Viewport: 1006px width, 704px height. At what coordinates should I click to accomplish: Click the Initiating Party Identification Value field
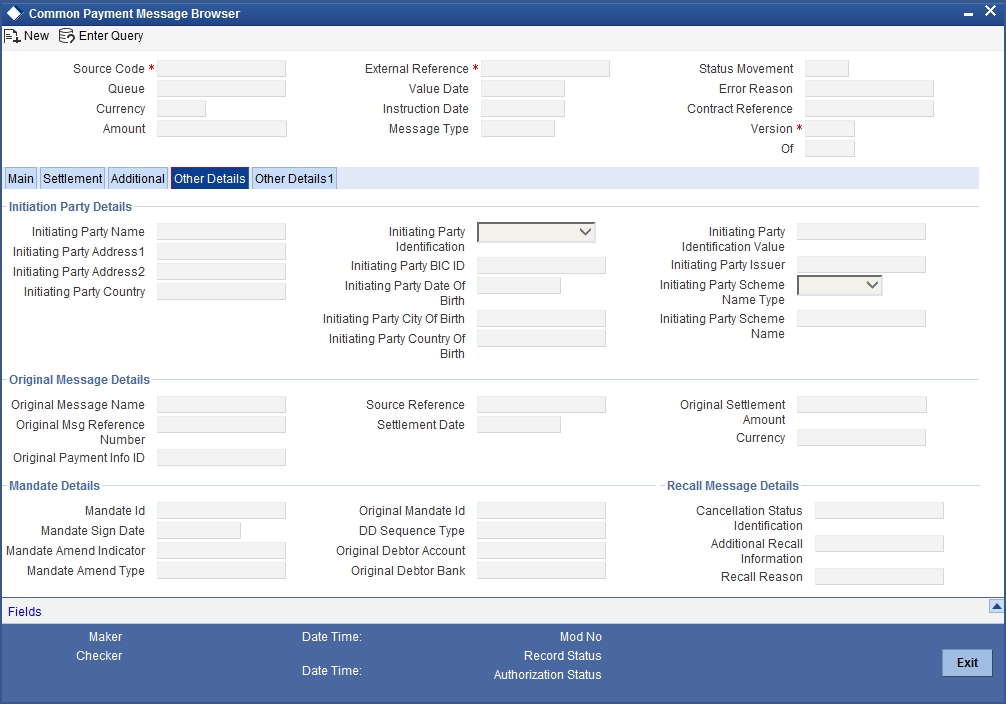(862, 232)
